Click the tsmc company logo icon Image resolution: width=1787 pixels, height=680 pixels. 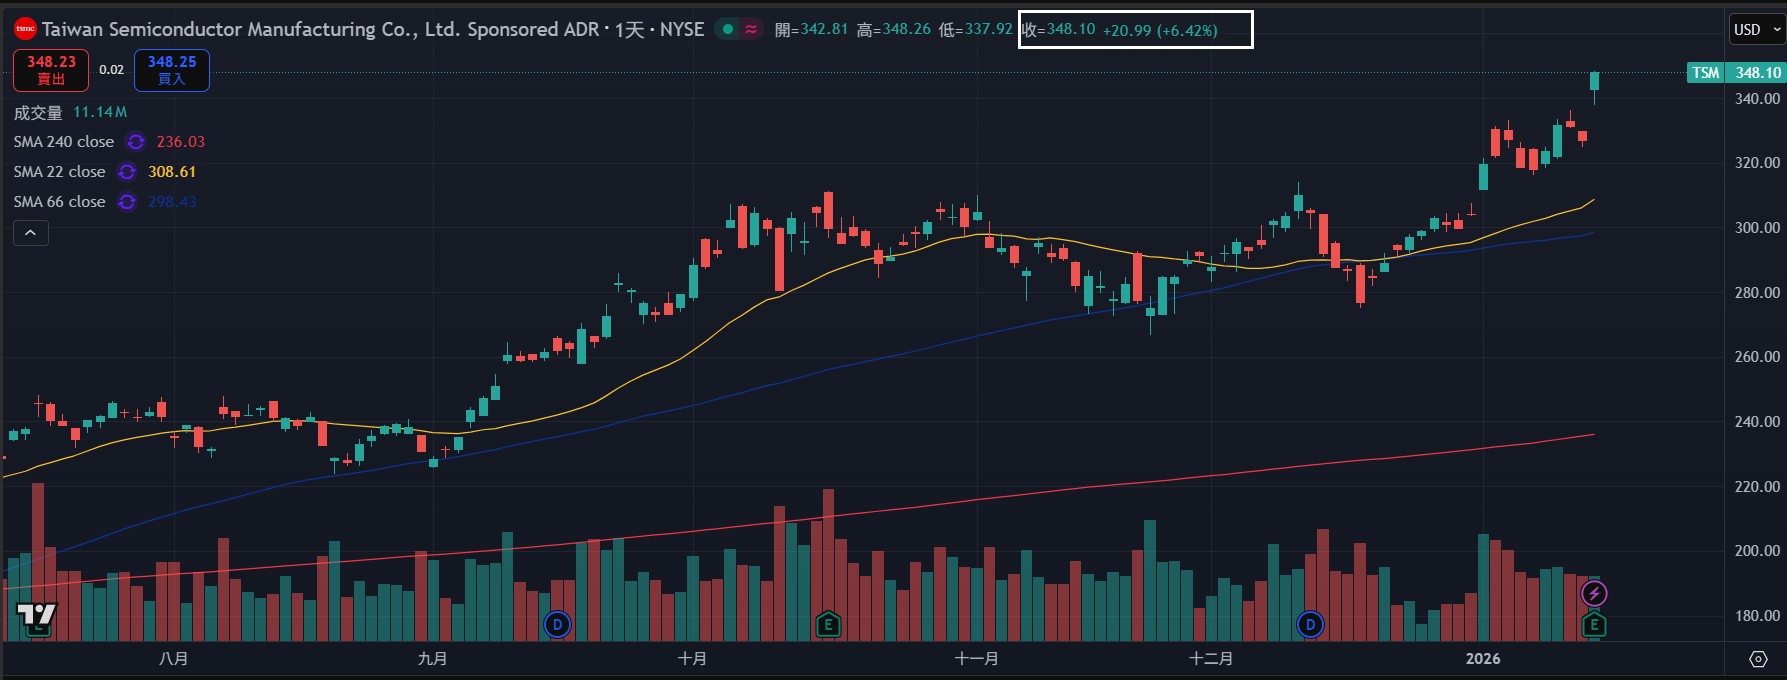(25, 29)
